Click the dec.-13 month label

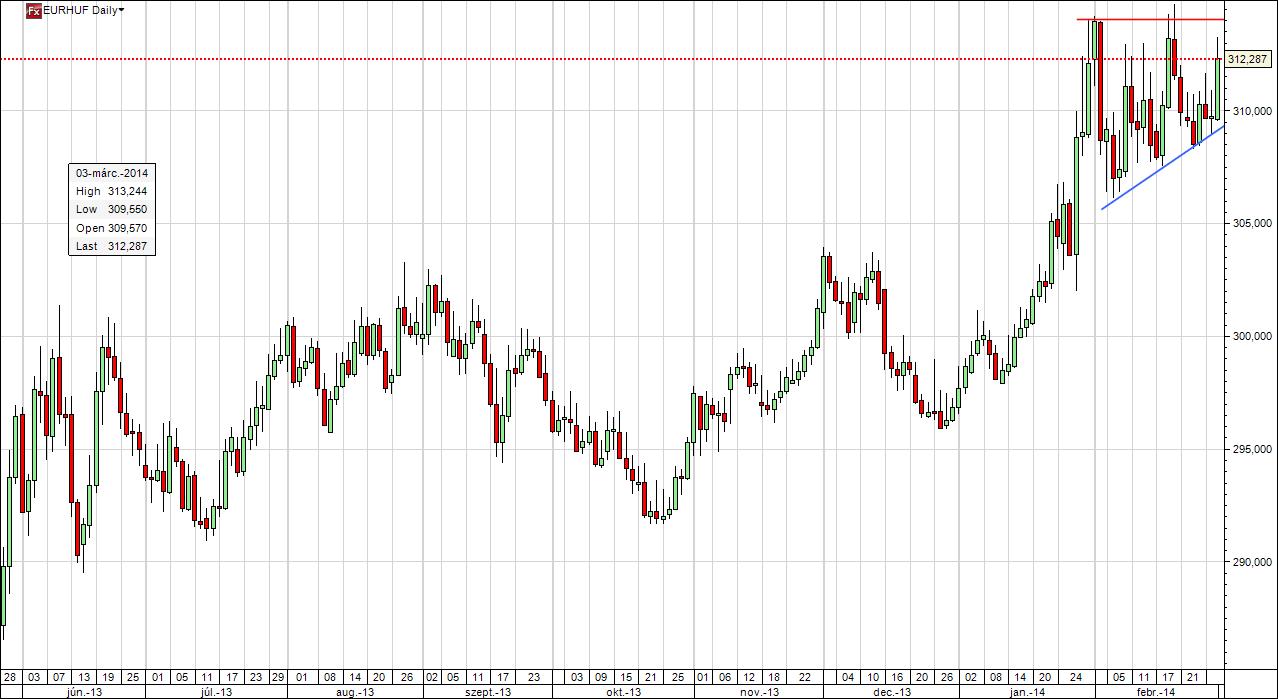(x=892, y=692)
